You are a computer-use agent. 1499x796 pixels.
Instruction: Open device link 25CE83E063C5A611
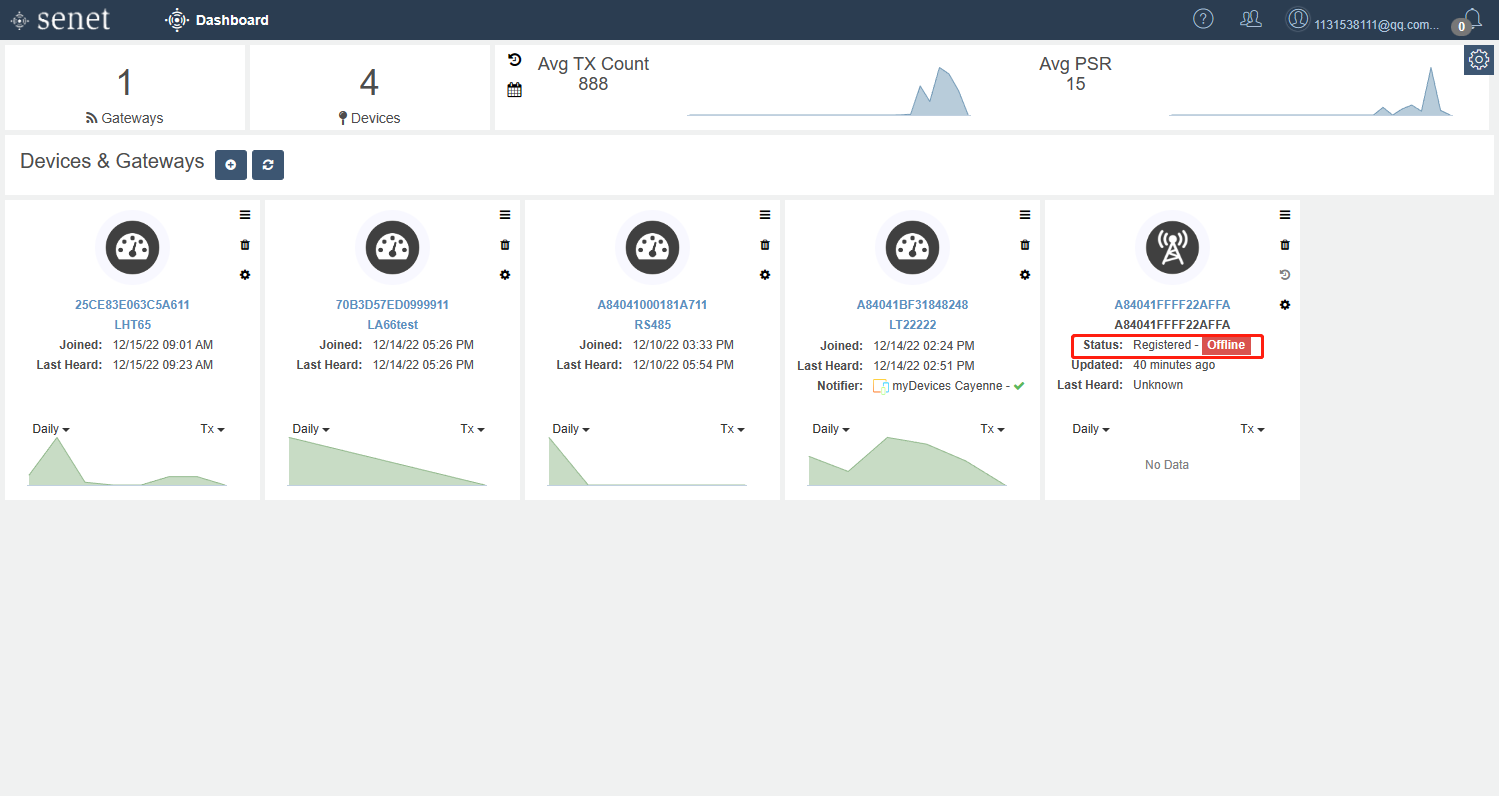[x=132, y=305]
